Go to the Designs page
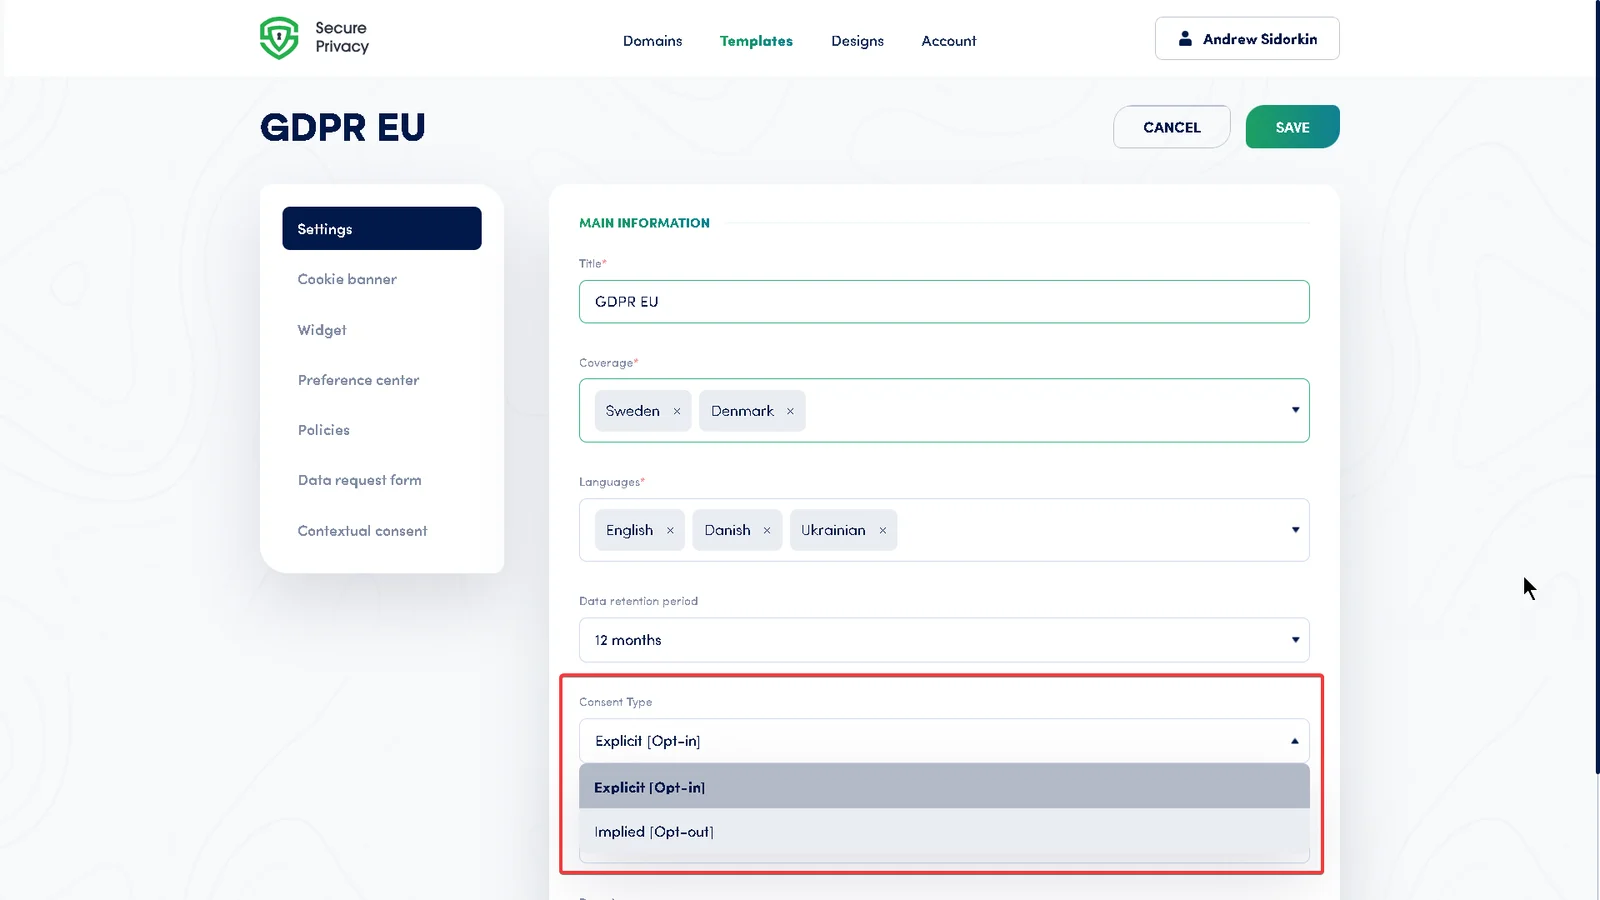 pyautogui.click(x=857, y=41)
